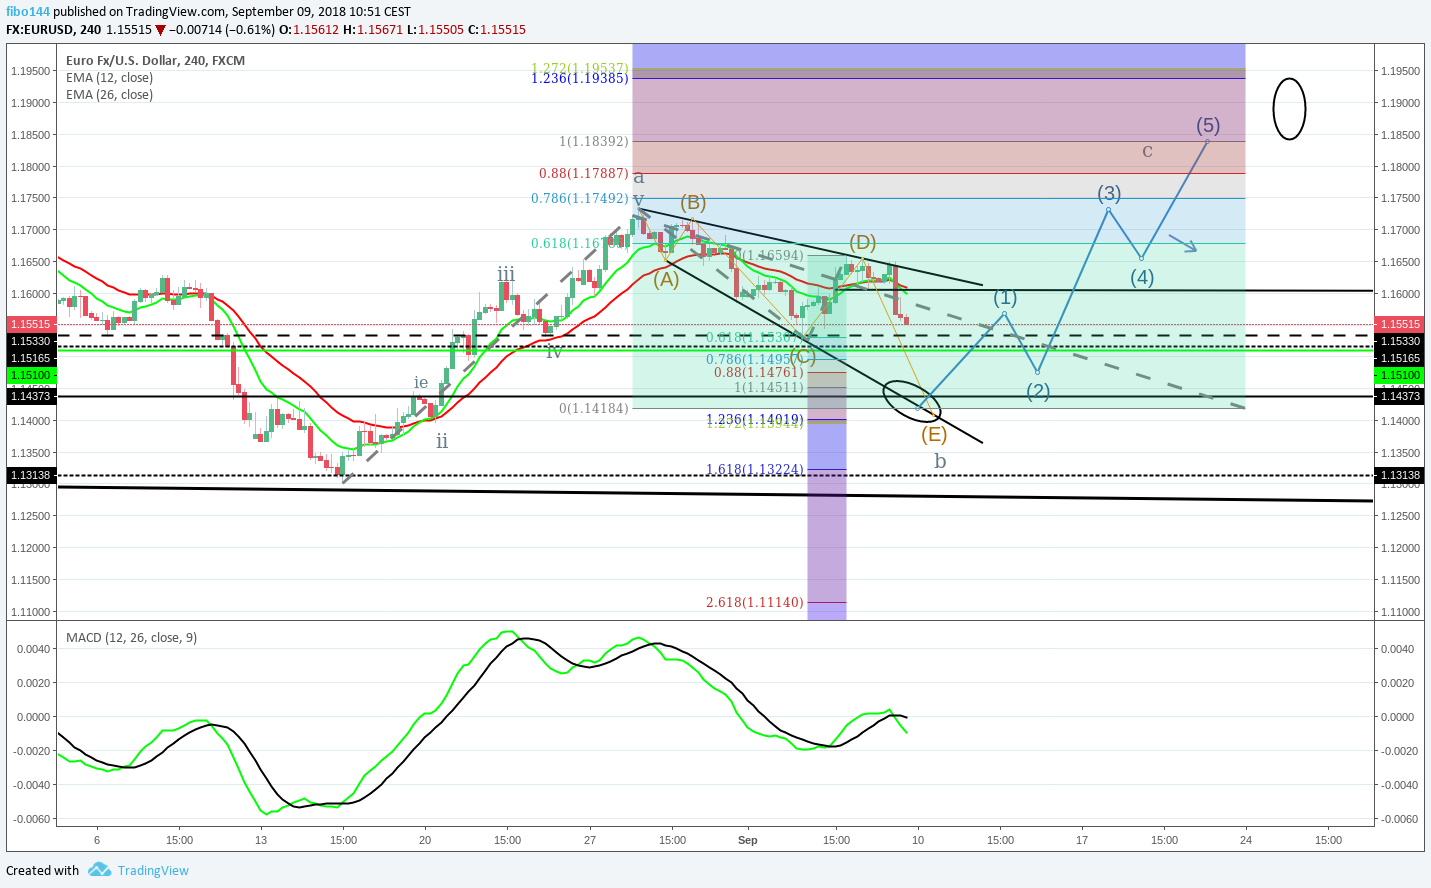Click the 0.786(1.17492) Fibonacci level label
The width and height of the screenshot is (1431, 888).
579,198
